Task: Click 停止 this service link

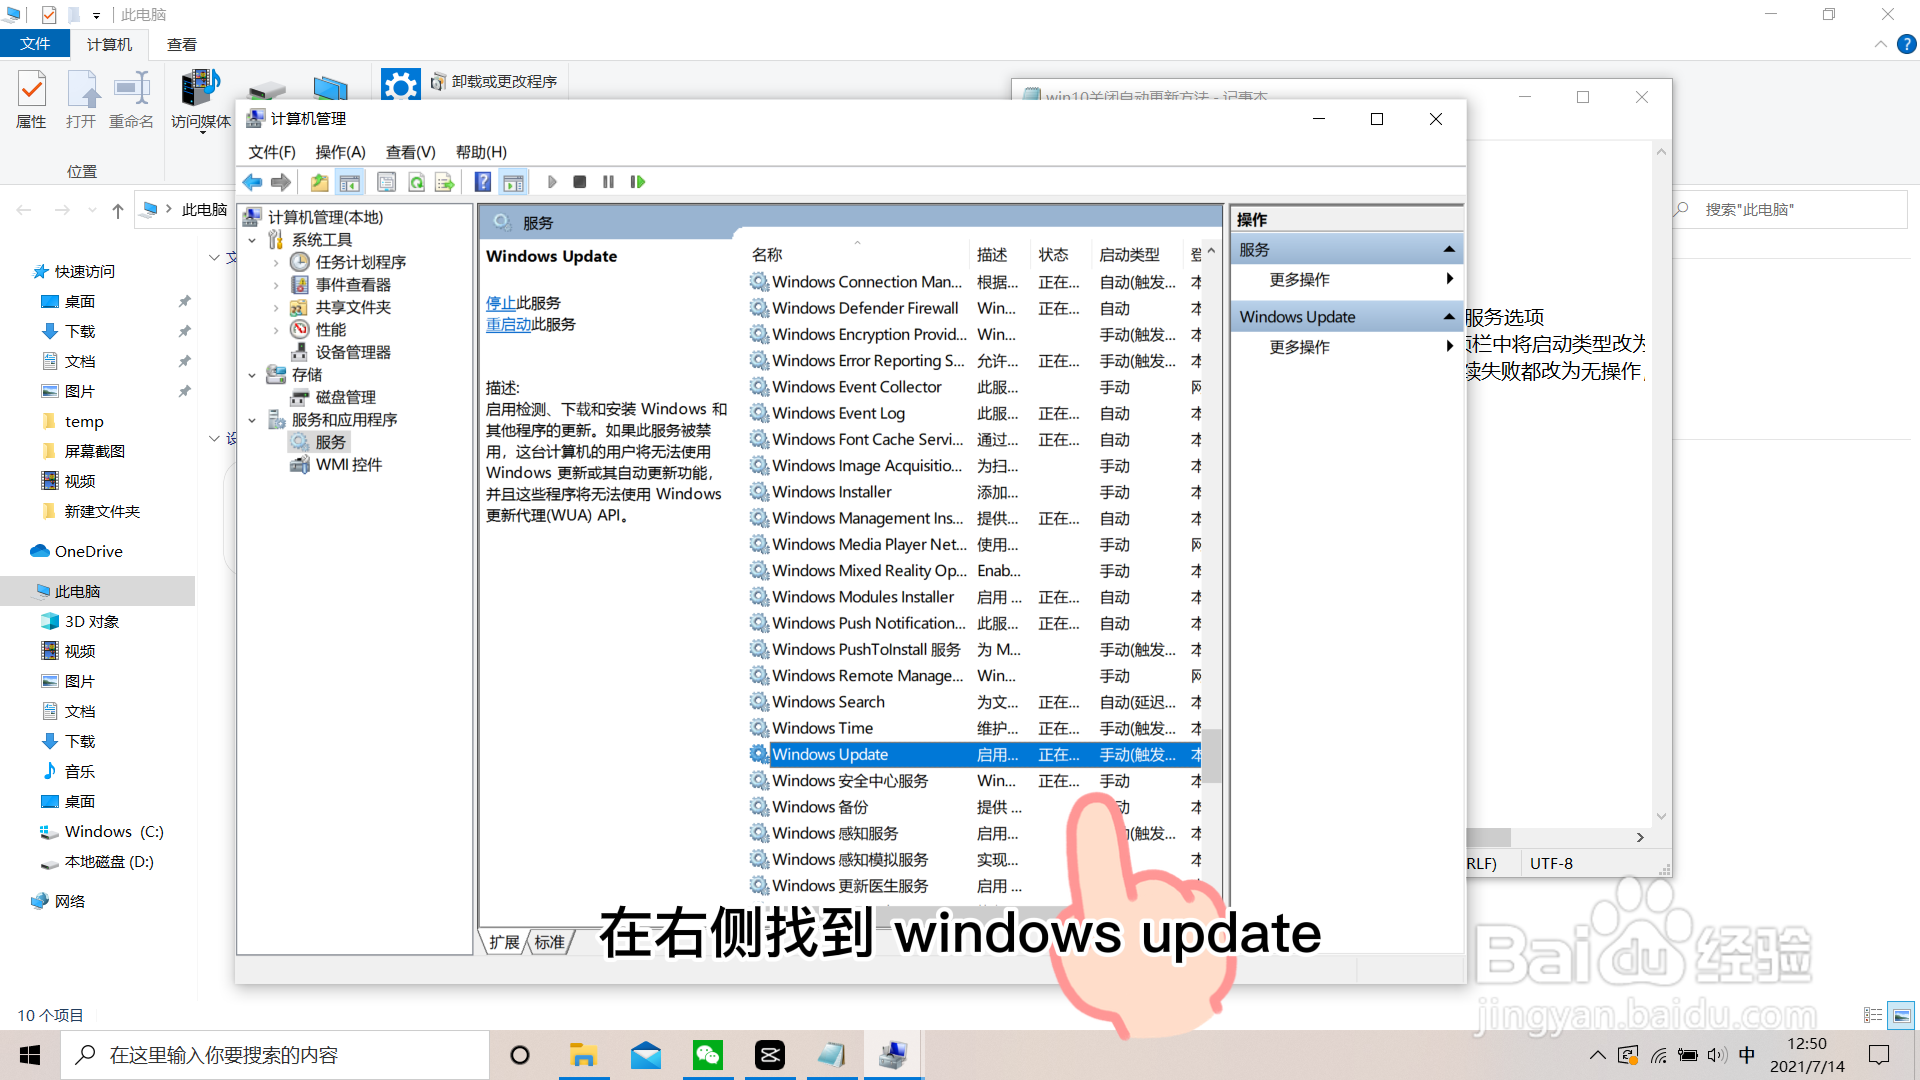Action: tap(502, 303)
